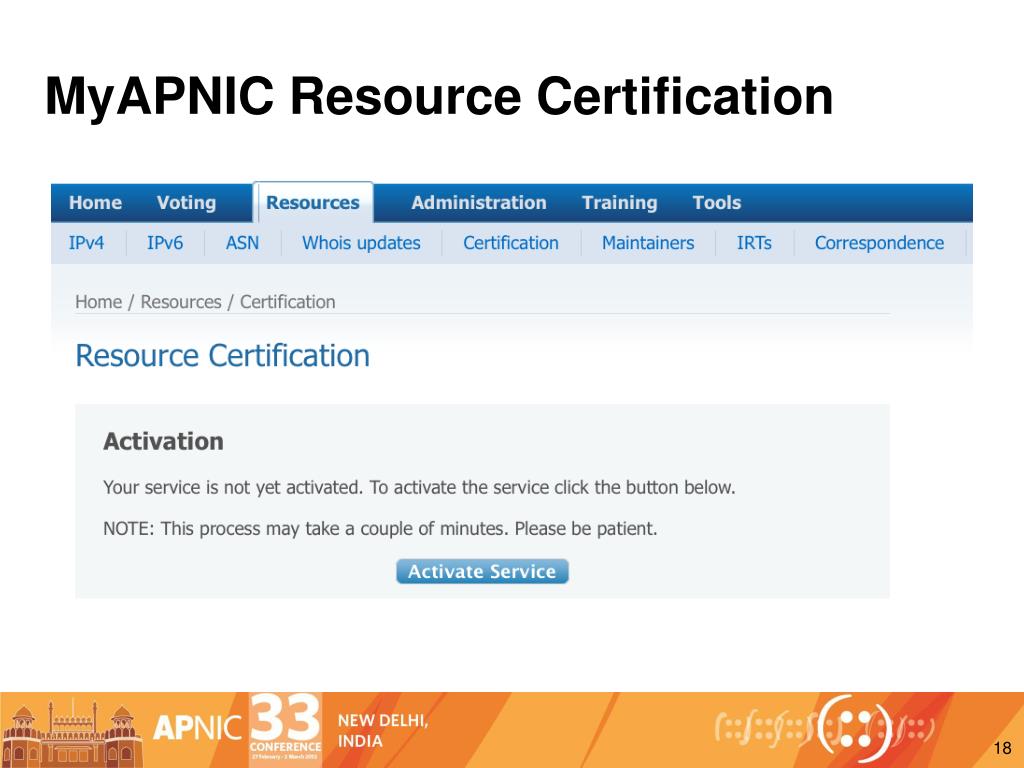This screenshot has height=768, width=1024.
Task: Open the Home tab
Action: (95, 202)
